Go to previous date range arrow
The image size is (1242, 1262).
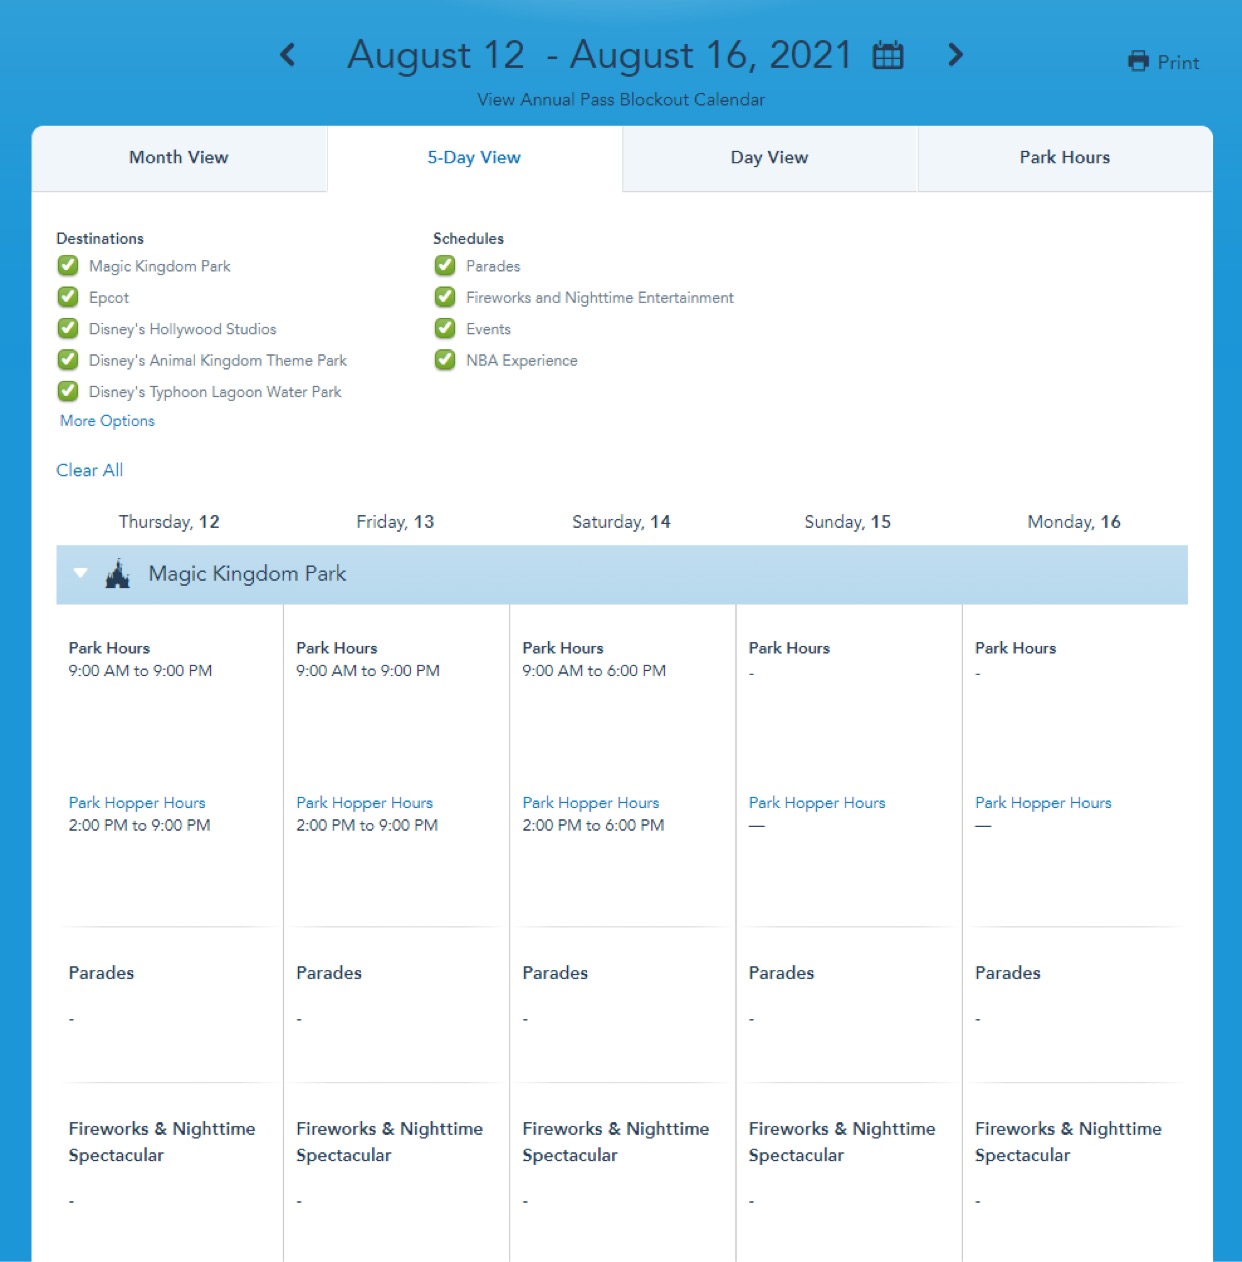click(x=288, y=55)
